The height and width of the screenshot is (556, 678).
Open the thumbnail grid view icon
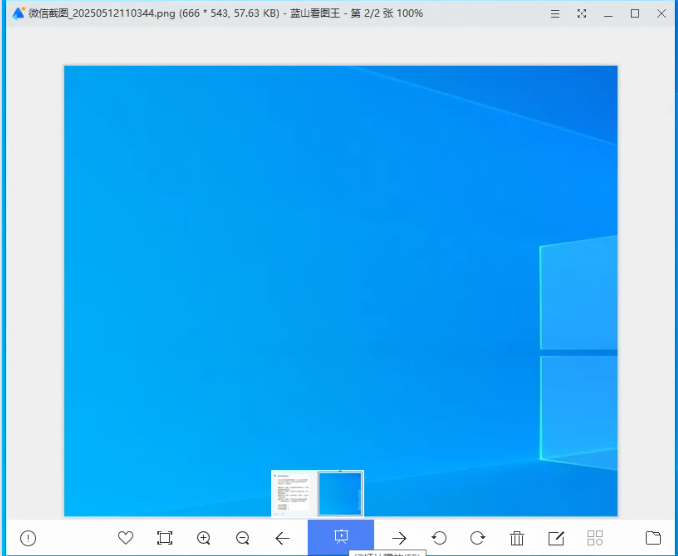click(x=595, y=538)
